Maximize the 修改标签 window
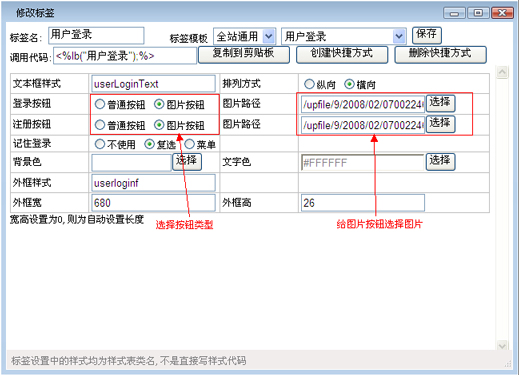This screenshot has height=375, width=519. pos(478,13)
